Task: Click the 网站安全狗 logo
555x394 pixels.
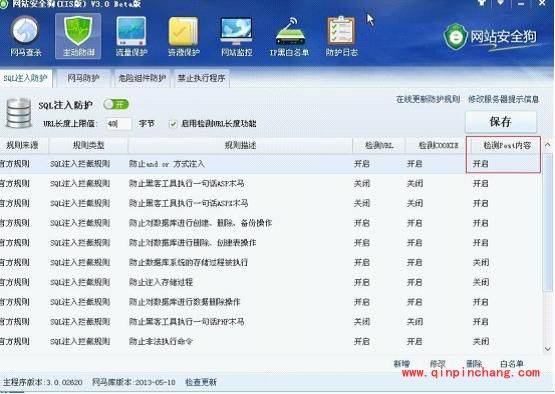Action: tap(490, 37)
